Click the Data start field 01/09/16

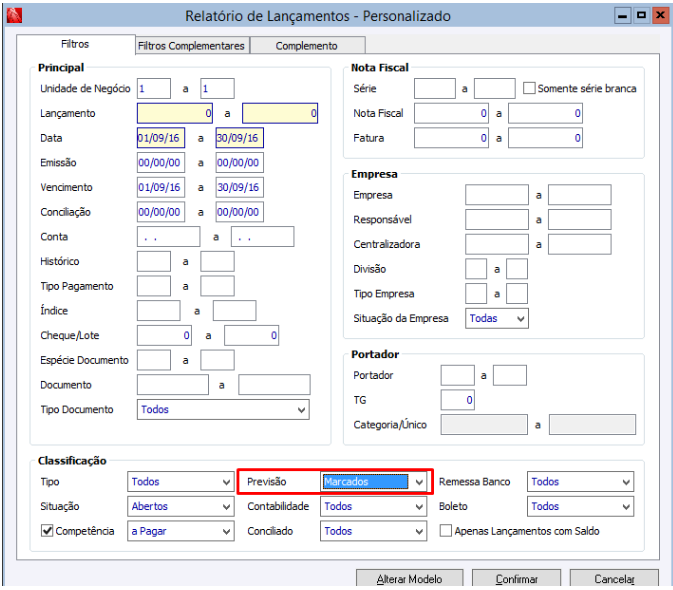(161, 138)
